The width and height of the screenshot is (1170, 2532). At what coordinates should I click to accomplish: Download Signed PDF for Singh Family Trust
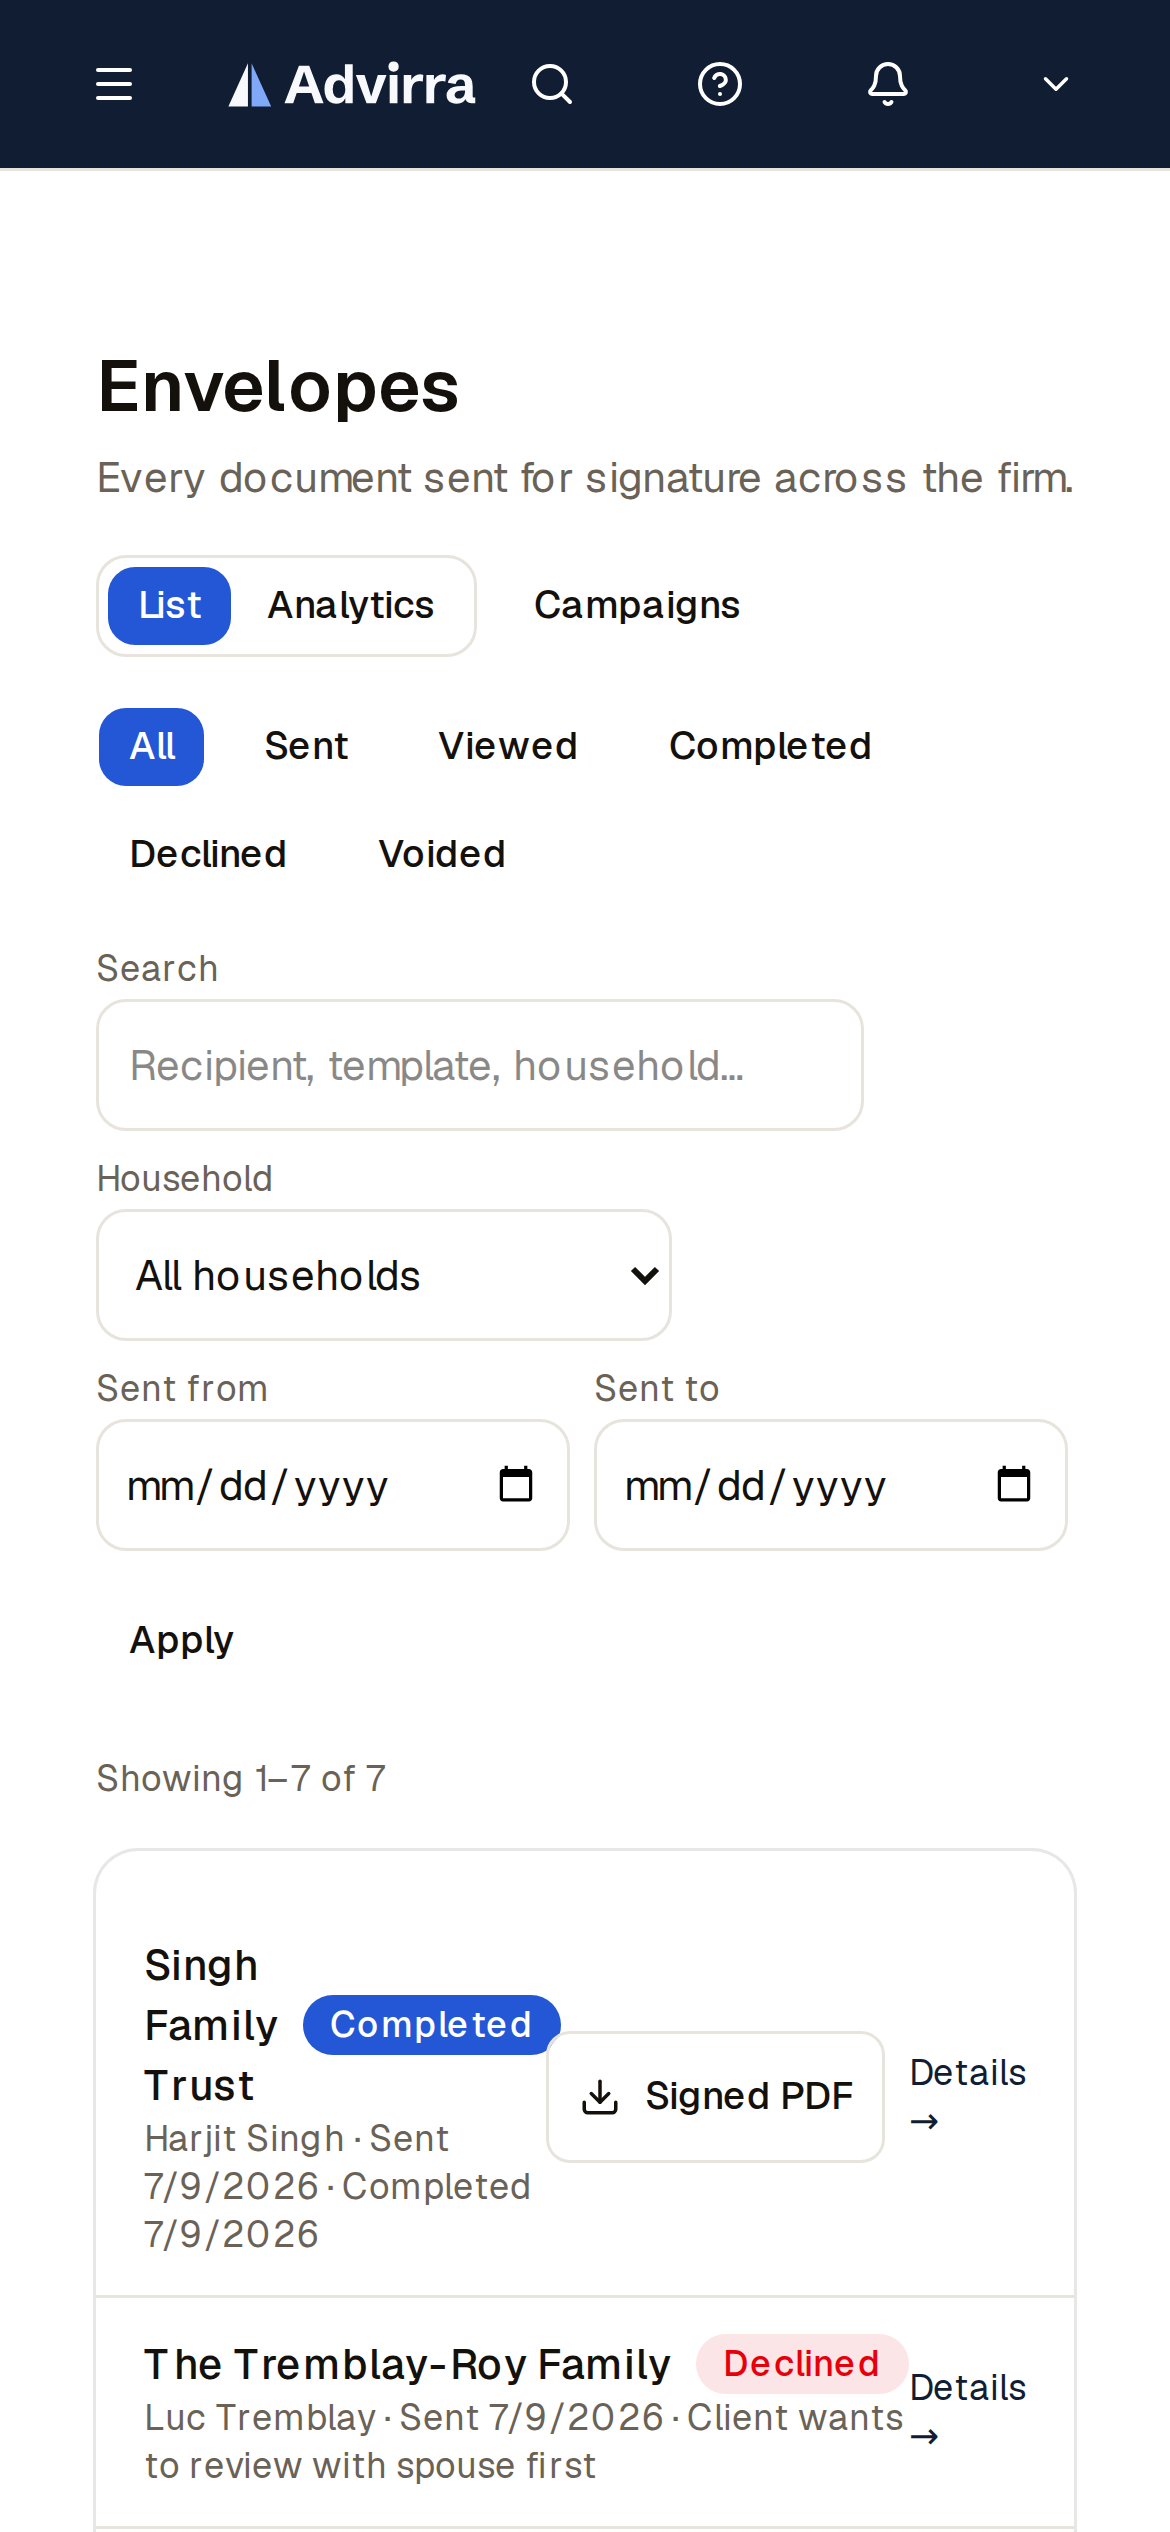point(716,2097)
